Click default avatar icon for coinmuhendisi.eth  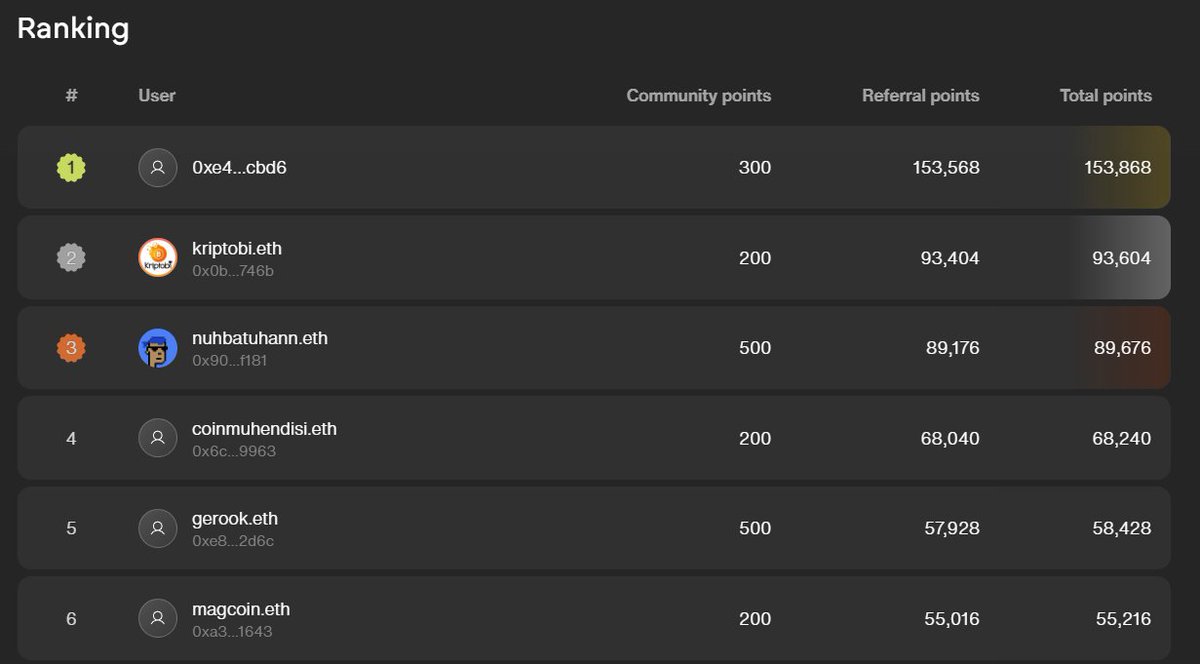point(157,438)
